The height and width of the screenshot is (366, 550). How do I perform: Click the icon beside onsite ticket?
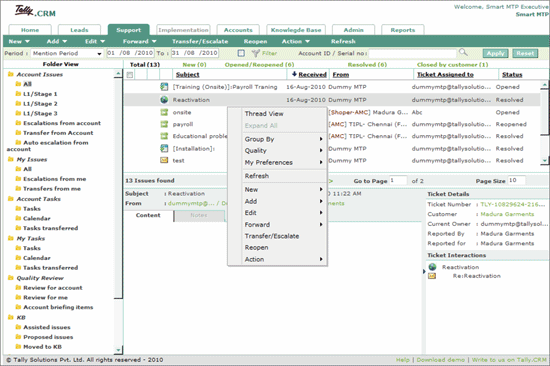coord(164,112)
